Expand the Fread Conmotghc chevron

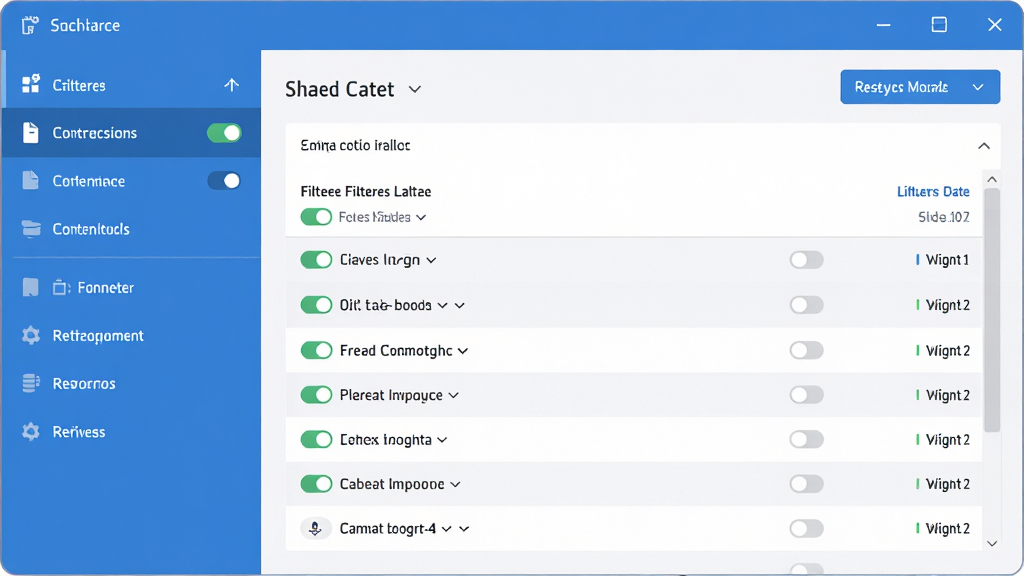(x=462, y=351)
